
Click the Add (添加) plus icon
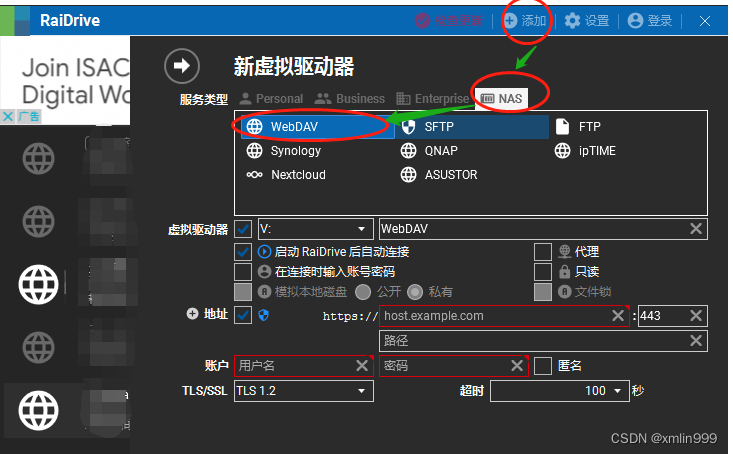pyautogui.click(x=510, y=21)
